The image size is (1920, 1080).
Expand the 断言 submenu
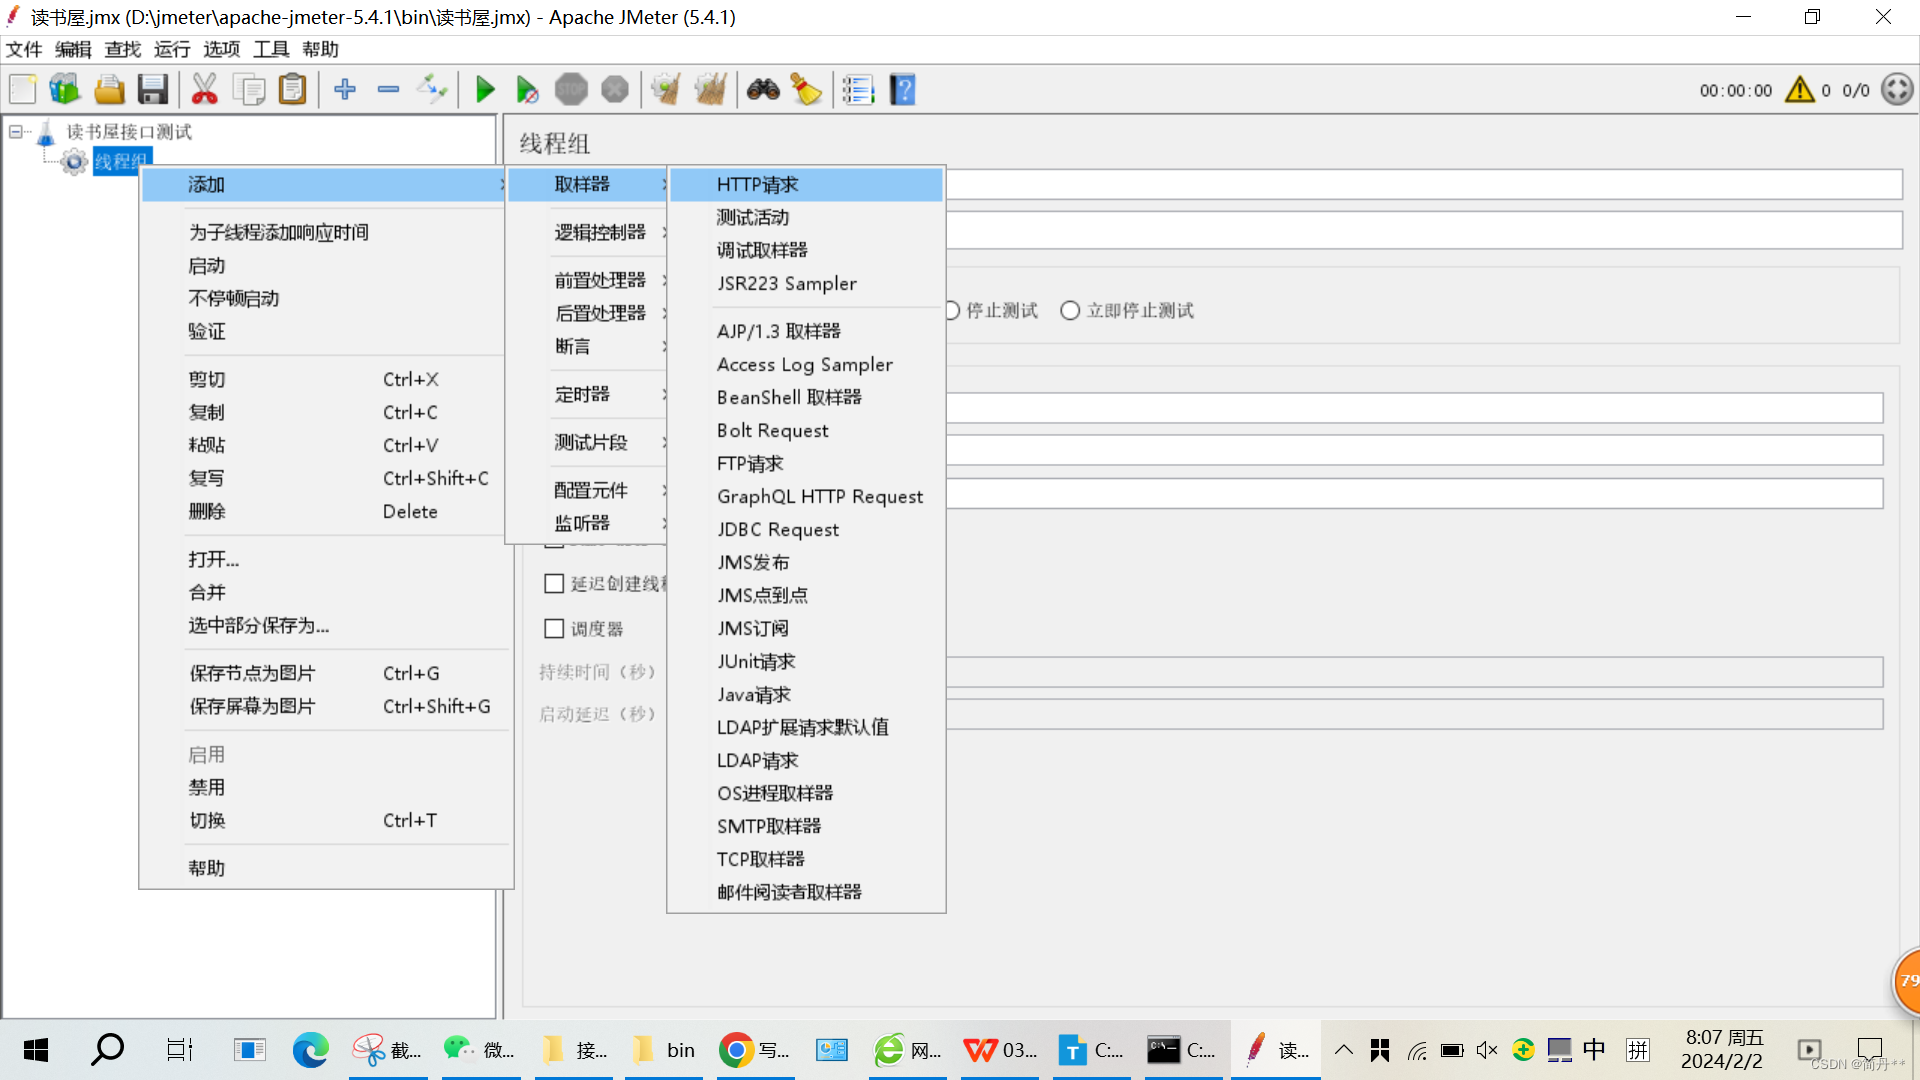588,347
